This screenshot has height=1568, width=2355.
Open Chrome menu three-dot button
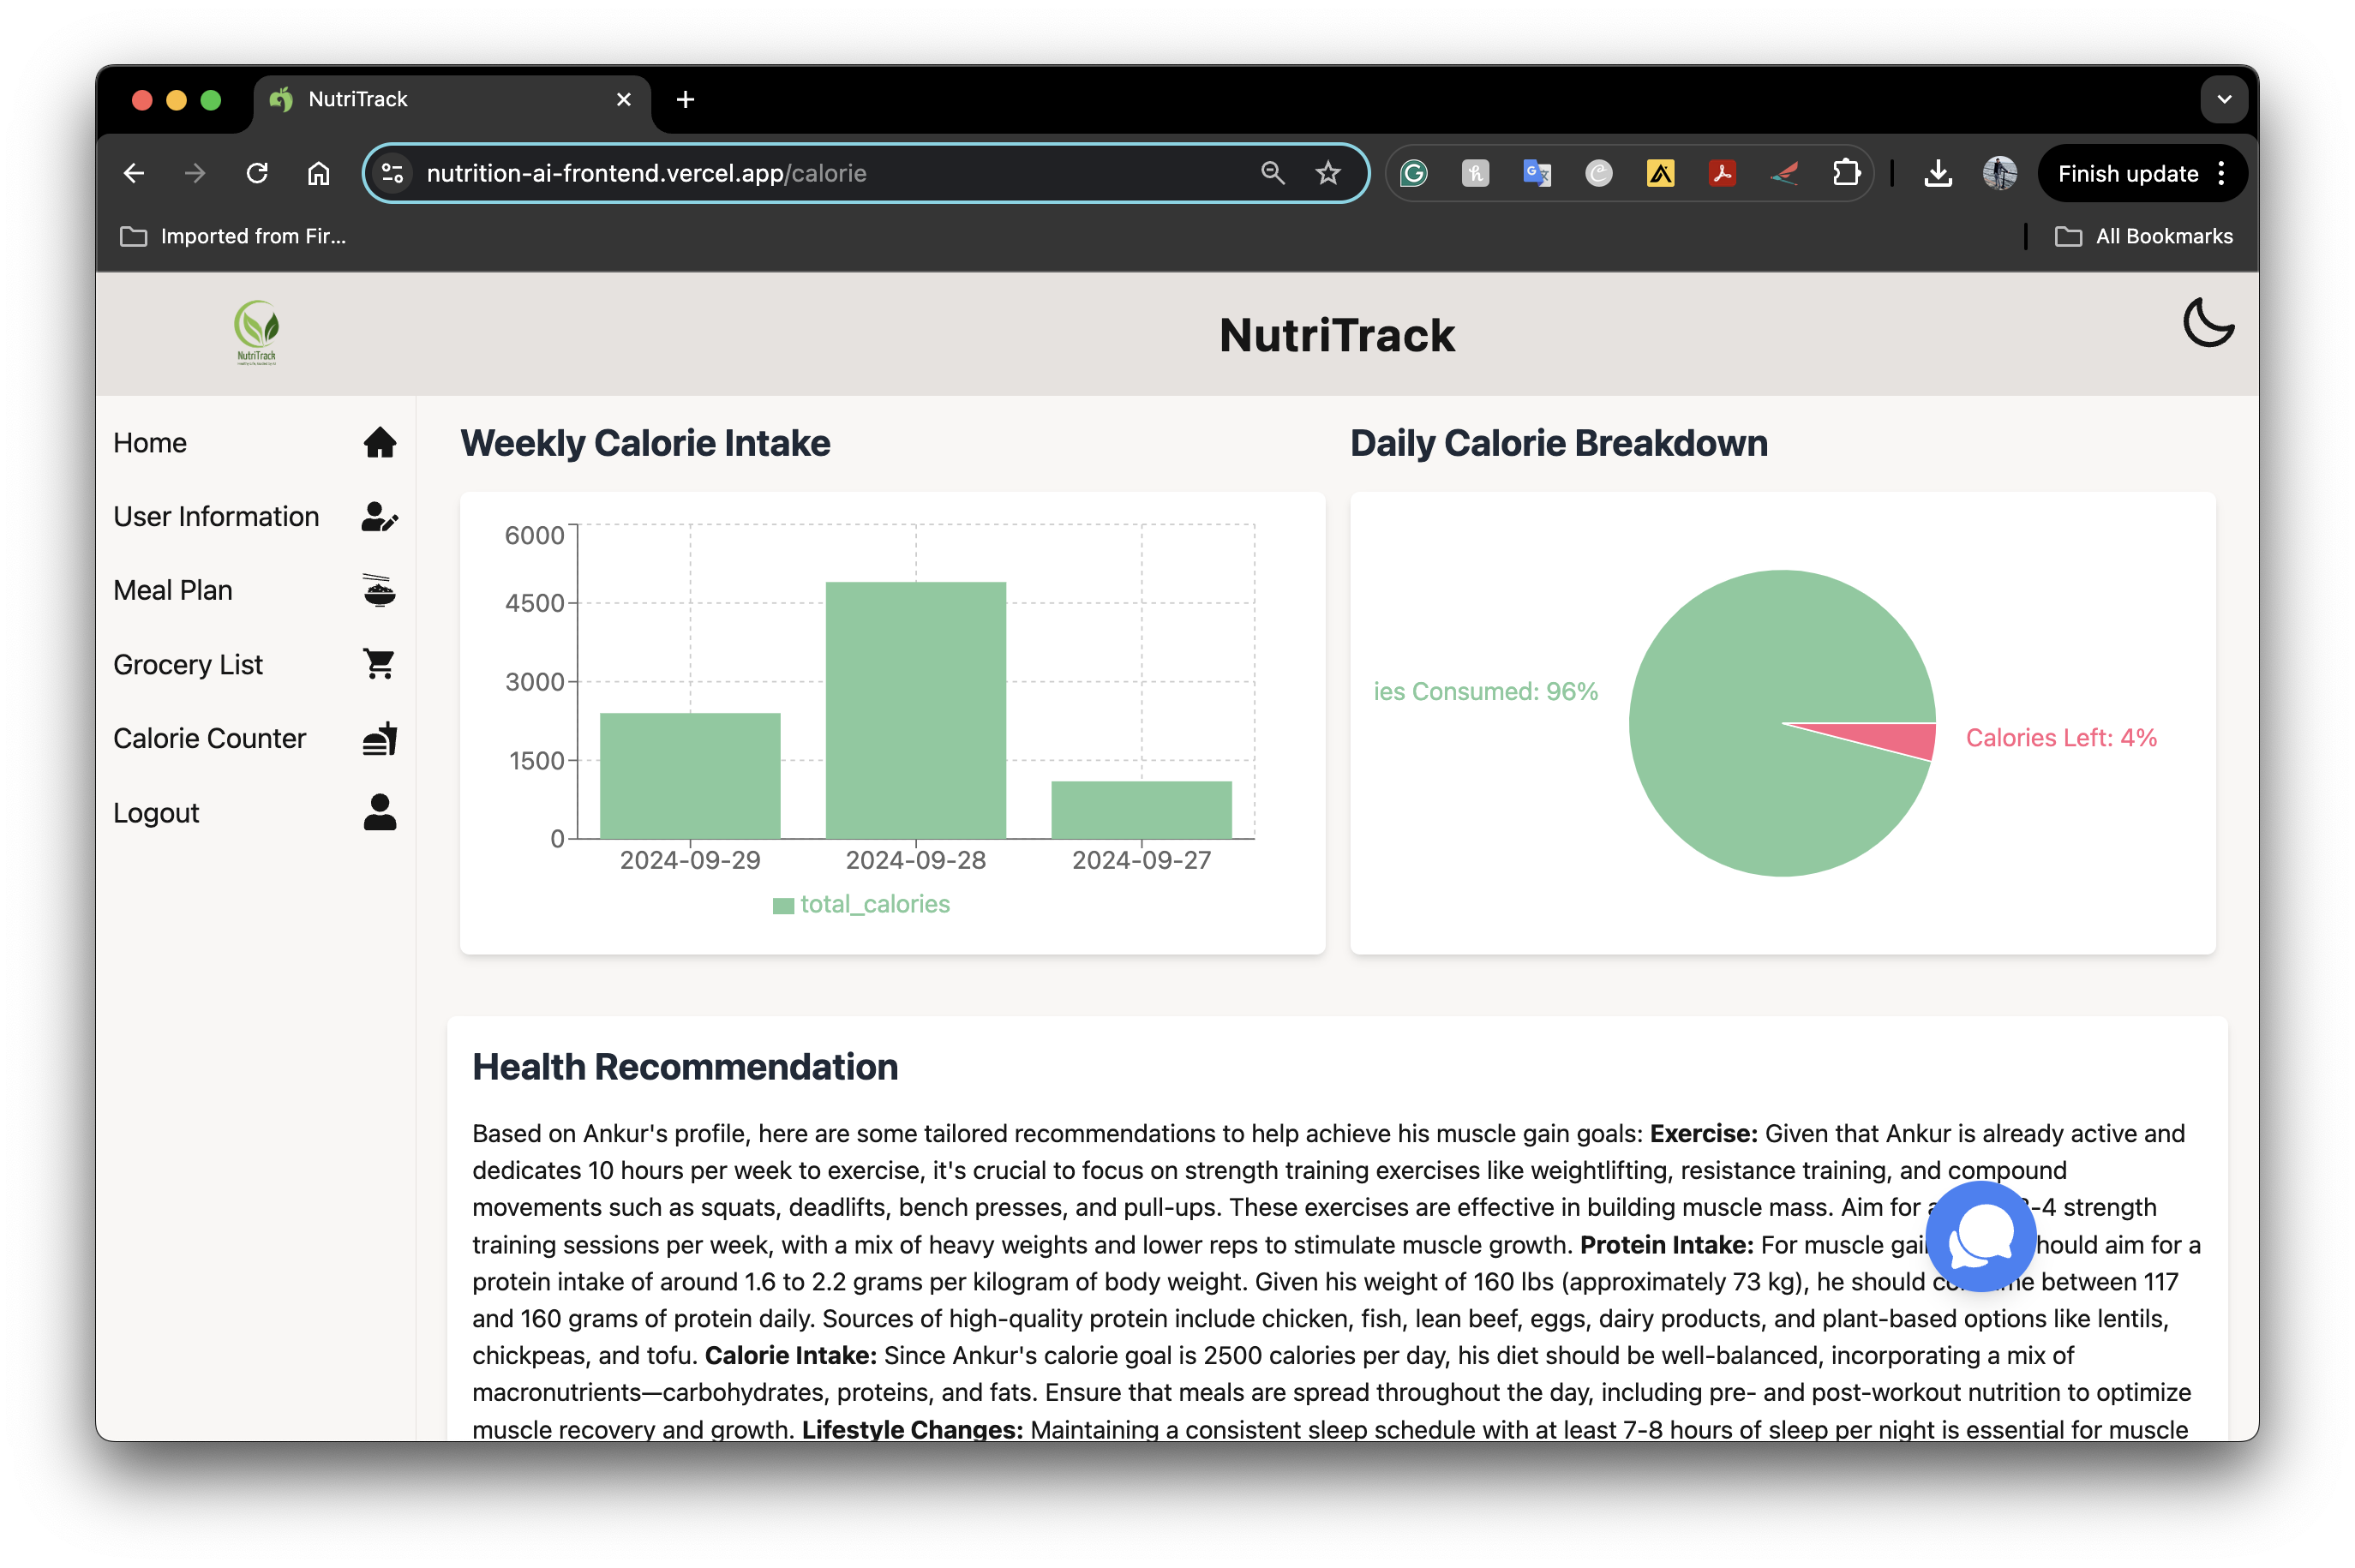[2221, 173]
